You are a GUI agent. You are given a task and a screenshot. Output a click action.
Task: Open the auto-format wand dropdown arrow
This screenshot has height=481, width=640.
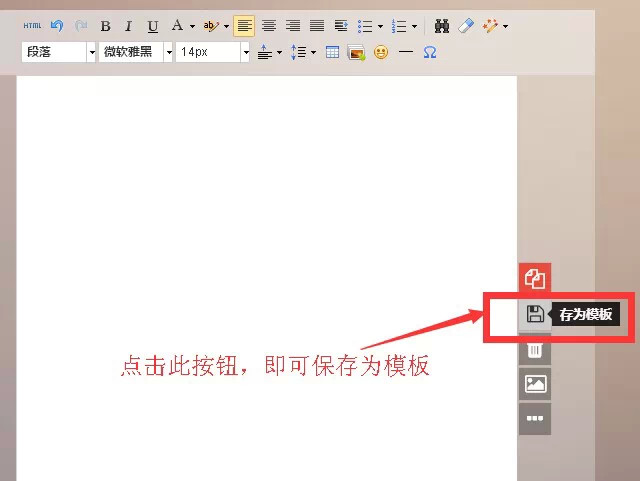[x=505, y=27]
